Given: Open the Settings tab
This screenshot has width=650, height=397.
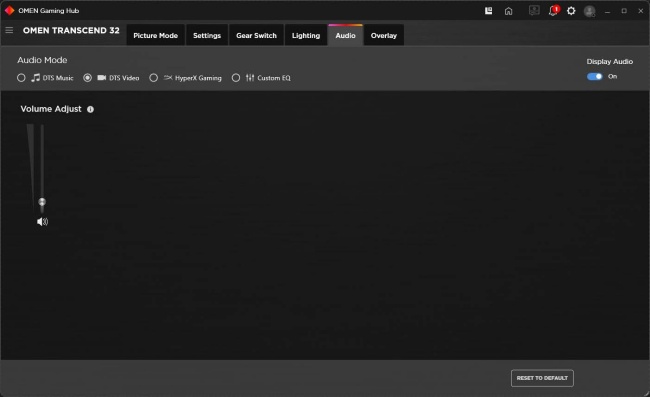Looking at the screenshot, I should 207,36.
